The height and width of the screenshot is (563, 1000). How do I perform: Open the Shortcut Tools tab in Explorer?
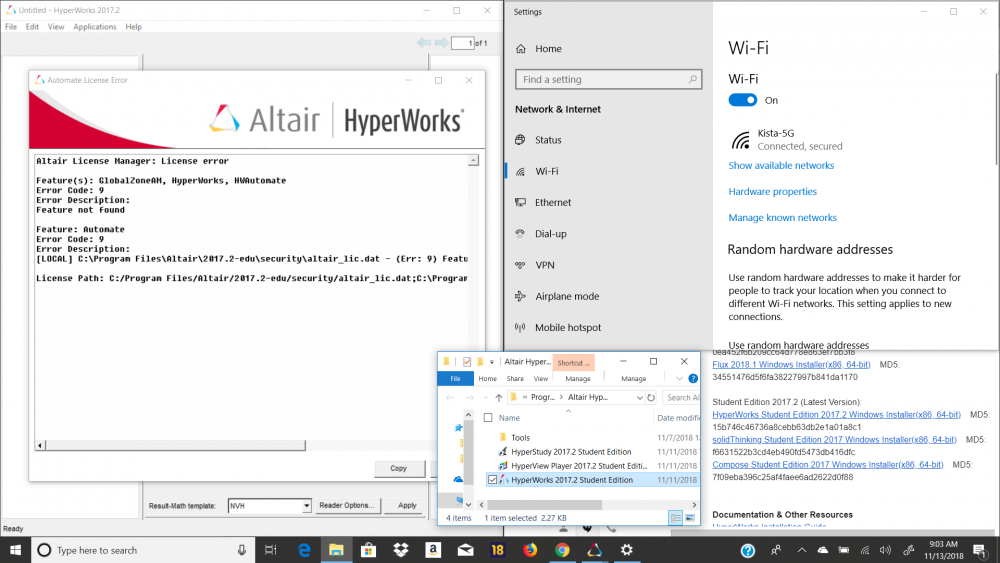(x=573, y=362)
